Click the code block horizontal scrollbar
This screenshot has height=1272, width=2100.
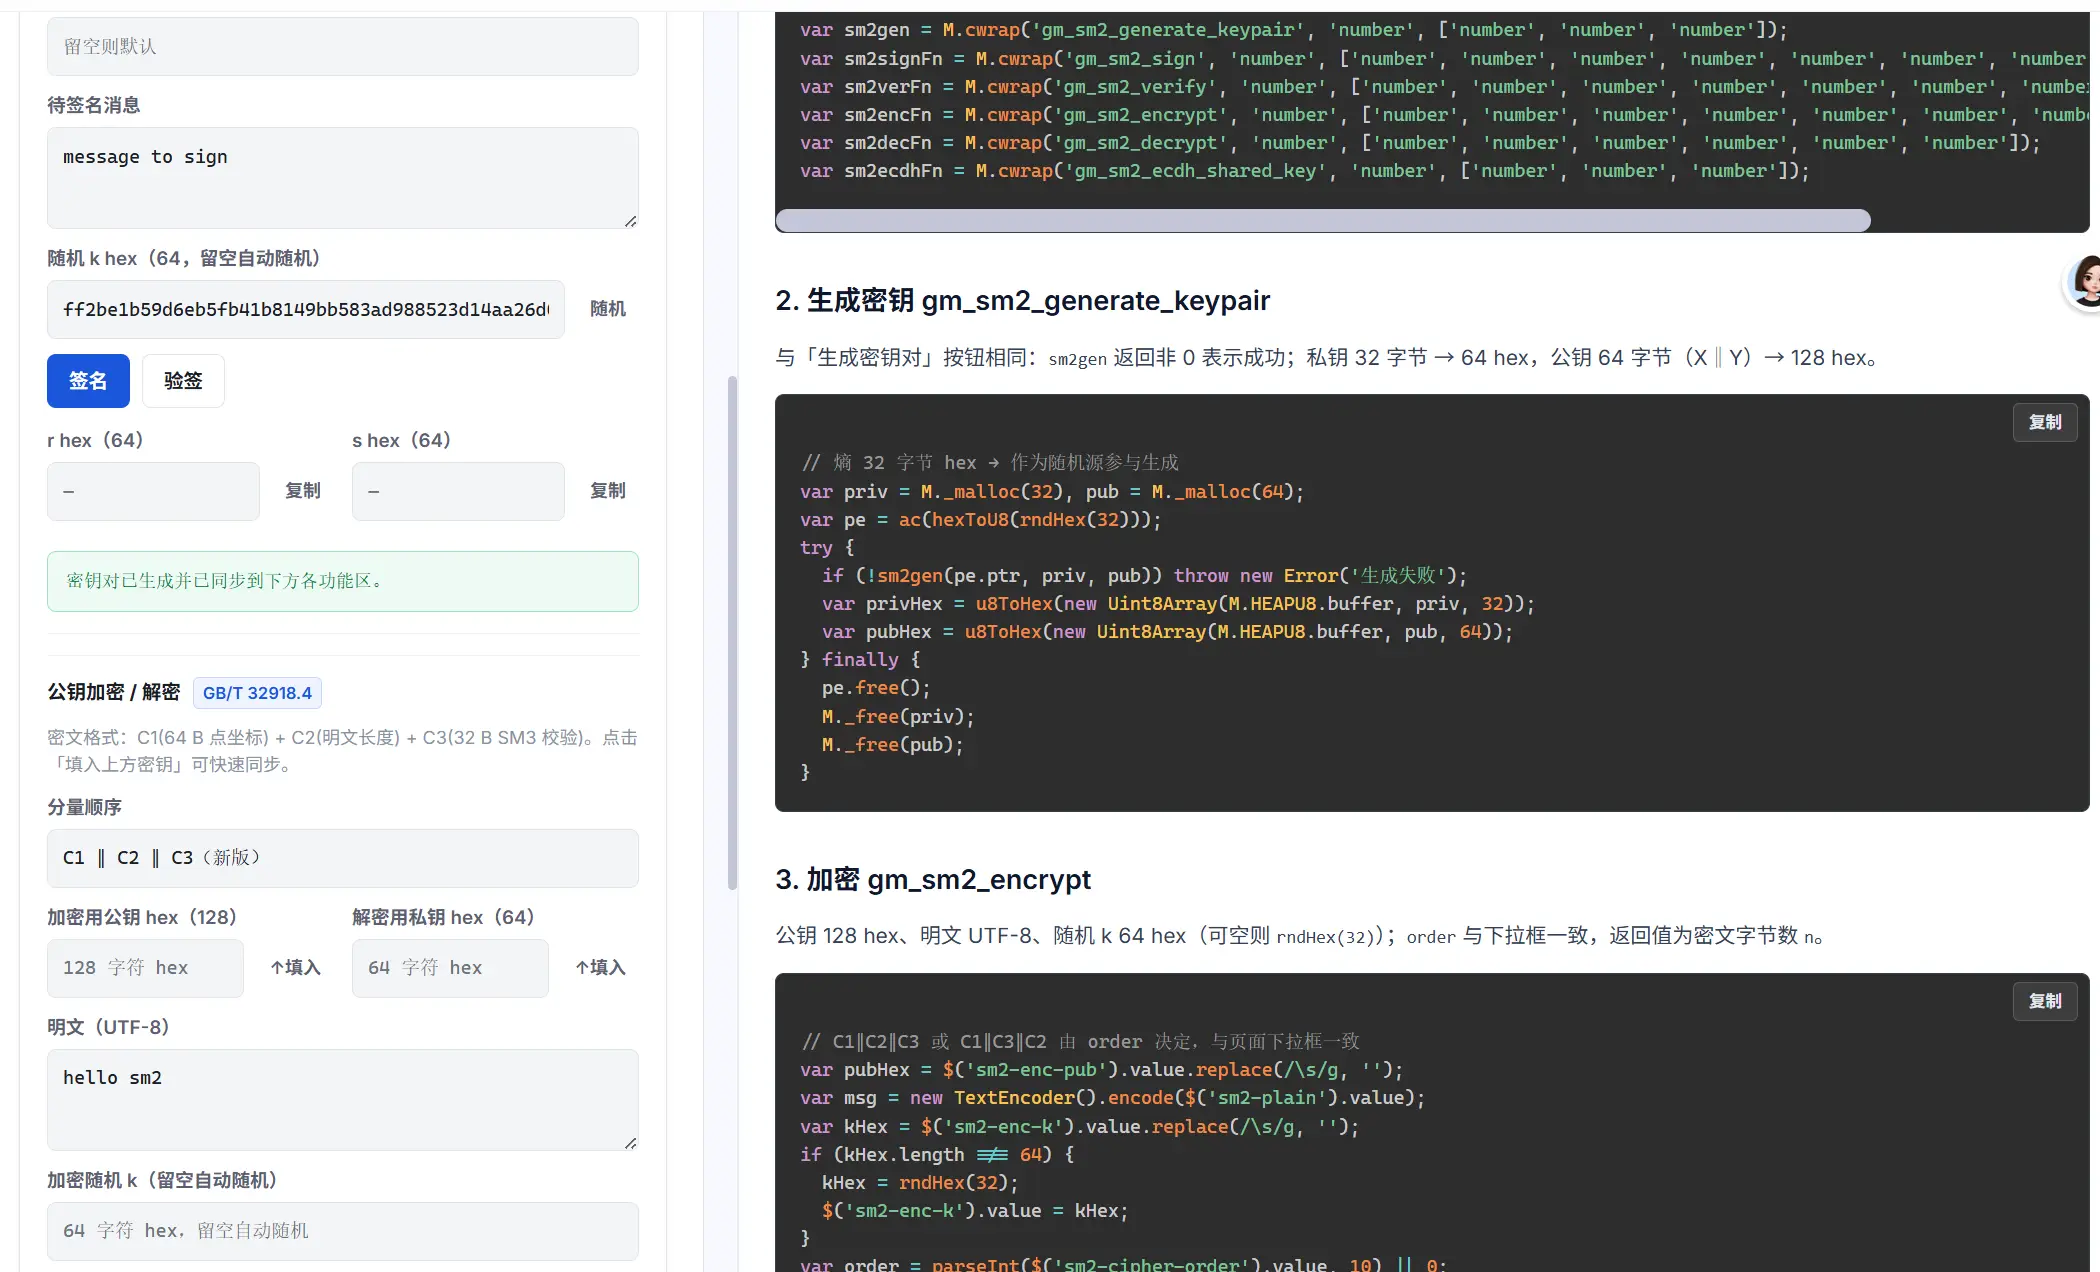click(x=1322, y=221)
